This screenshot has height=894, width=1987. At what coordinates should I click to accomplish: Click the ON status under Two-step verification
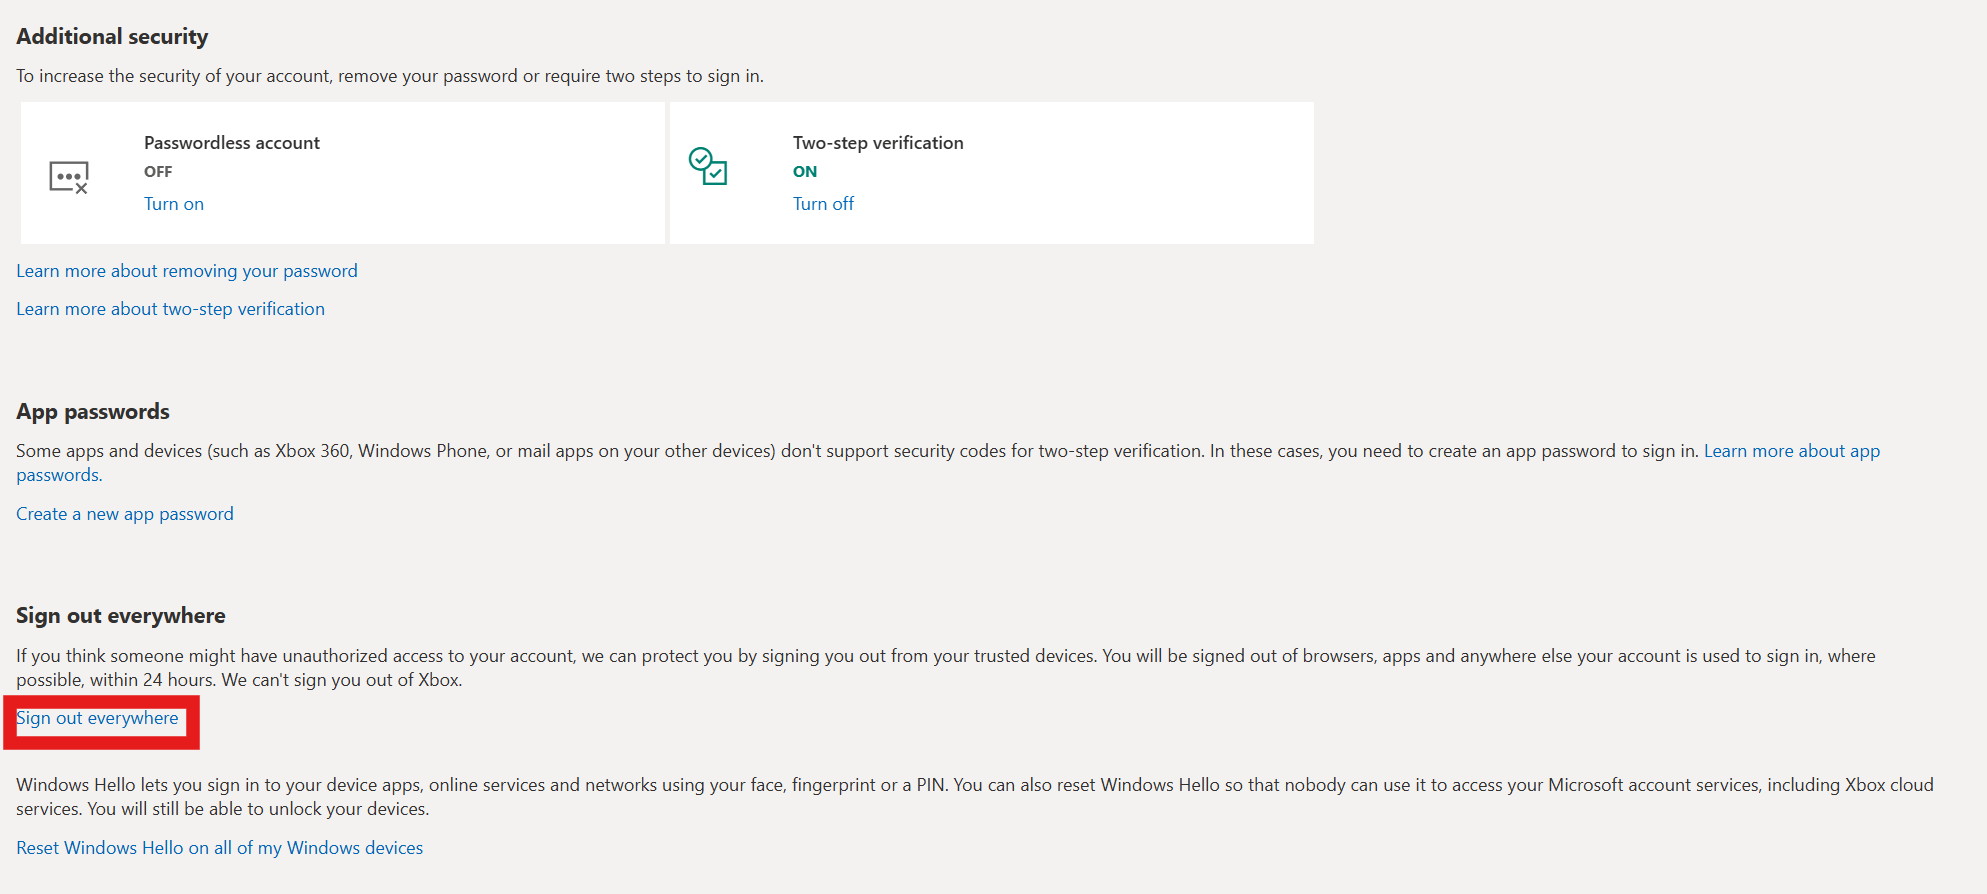point(805,172)
